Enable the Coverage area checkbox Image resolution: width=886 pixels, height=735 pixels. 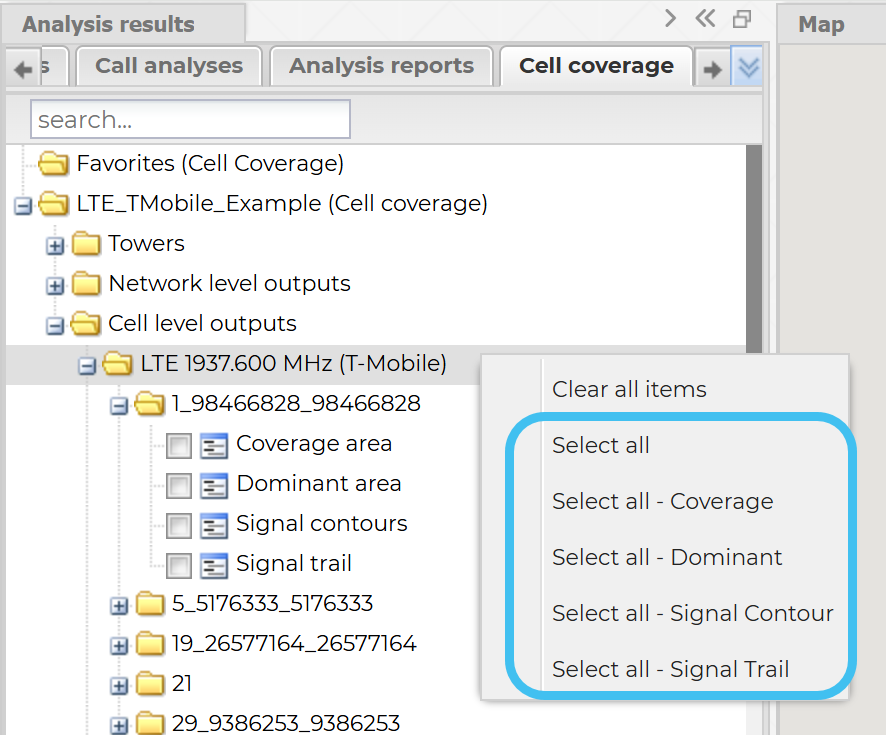179,445
